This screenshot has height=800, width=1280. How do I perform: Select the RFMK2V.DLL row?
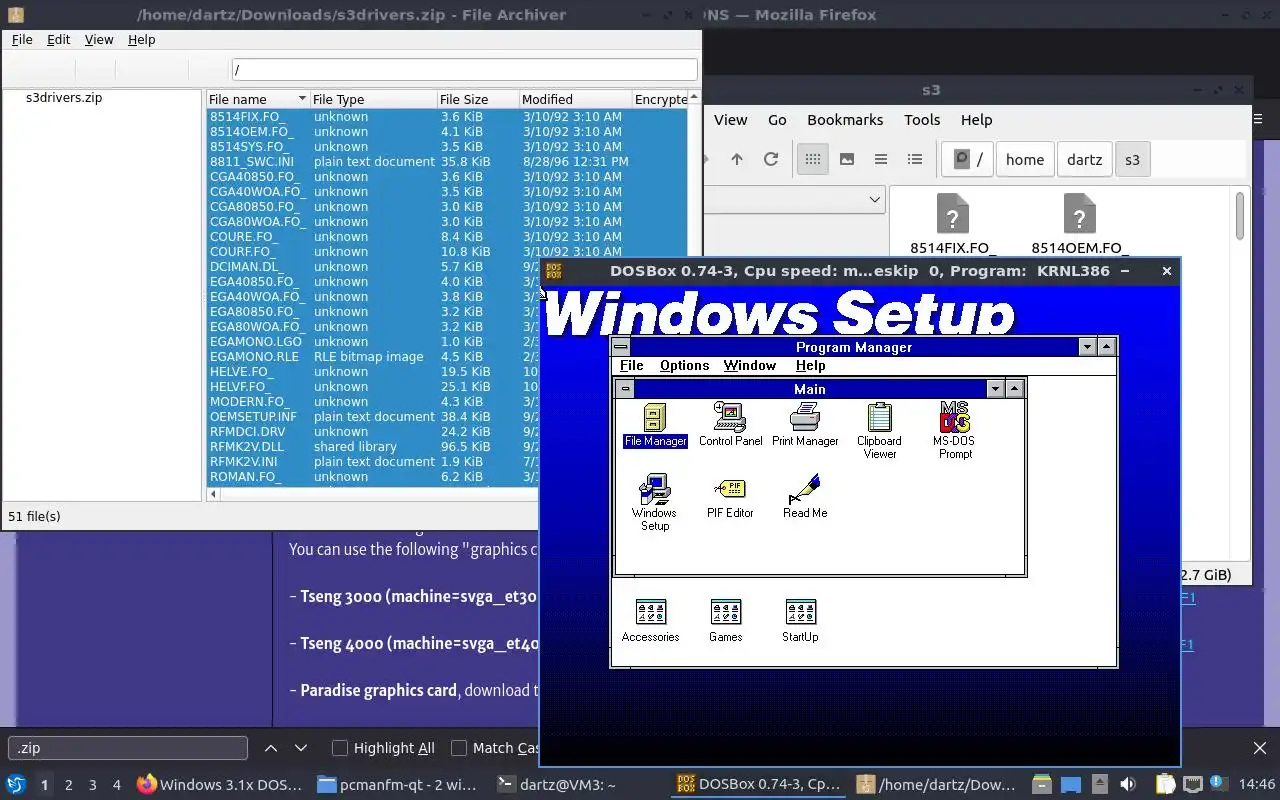pyautogui.click(x=372, y=446)
